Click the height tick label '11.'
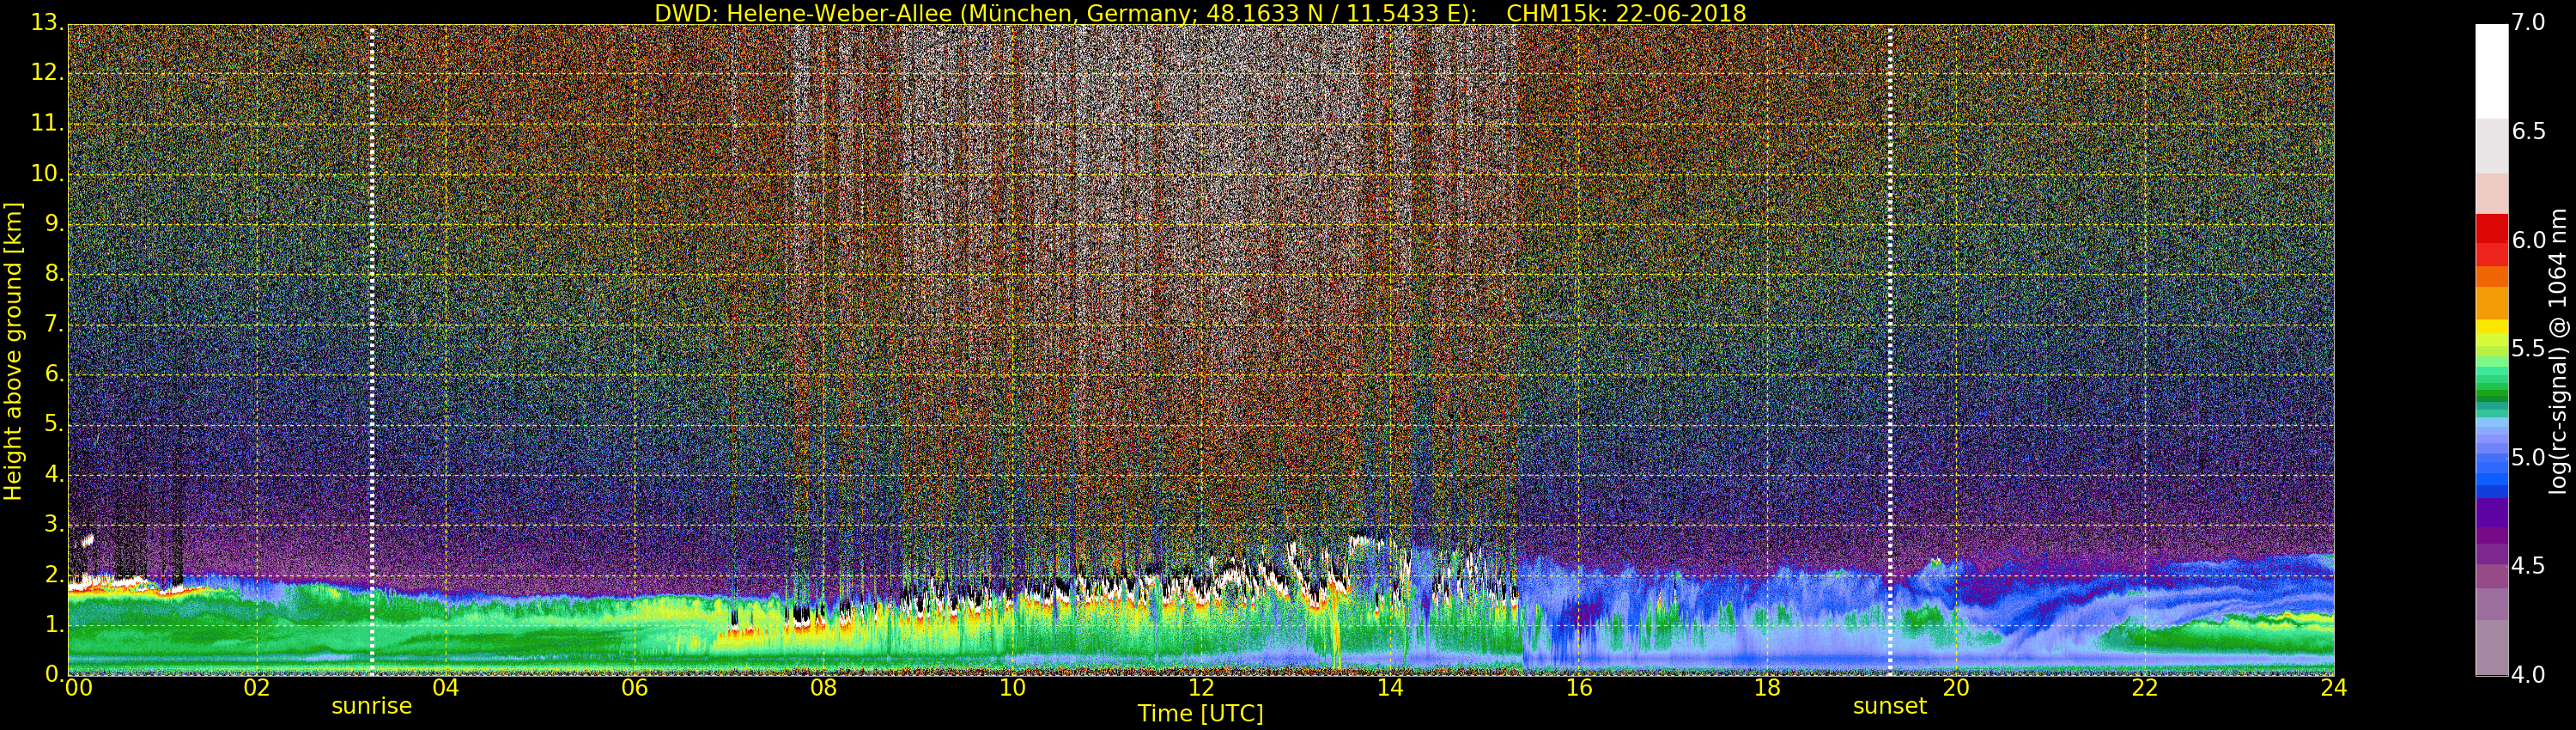Viewport: 2576px width, 730px height. click(x=46, y=123)
